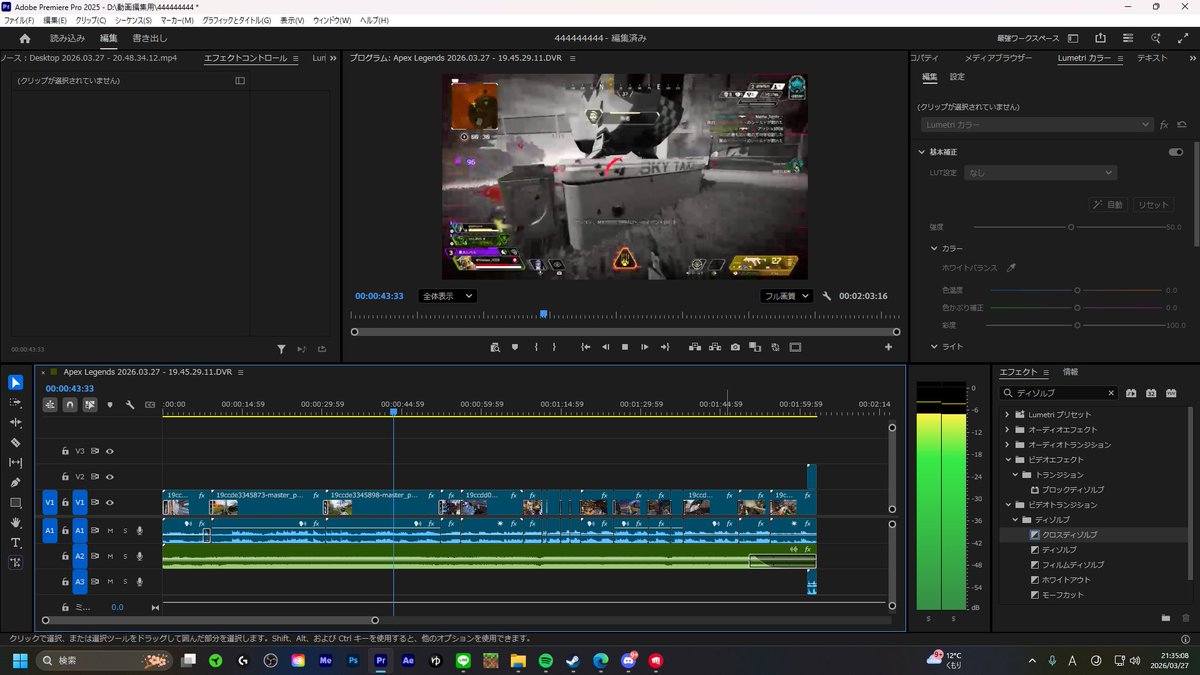
Task: Select the Type tool
Action: click(x=15, y=543)
